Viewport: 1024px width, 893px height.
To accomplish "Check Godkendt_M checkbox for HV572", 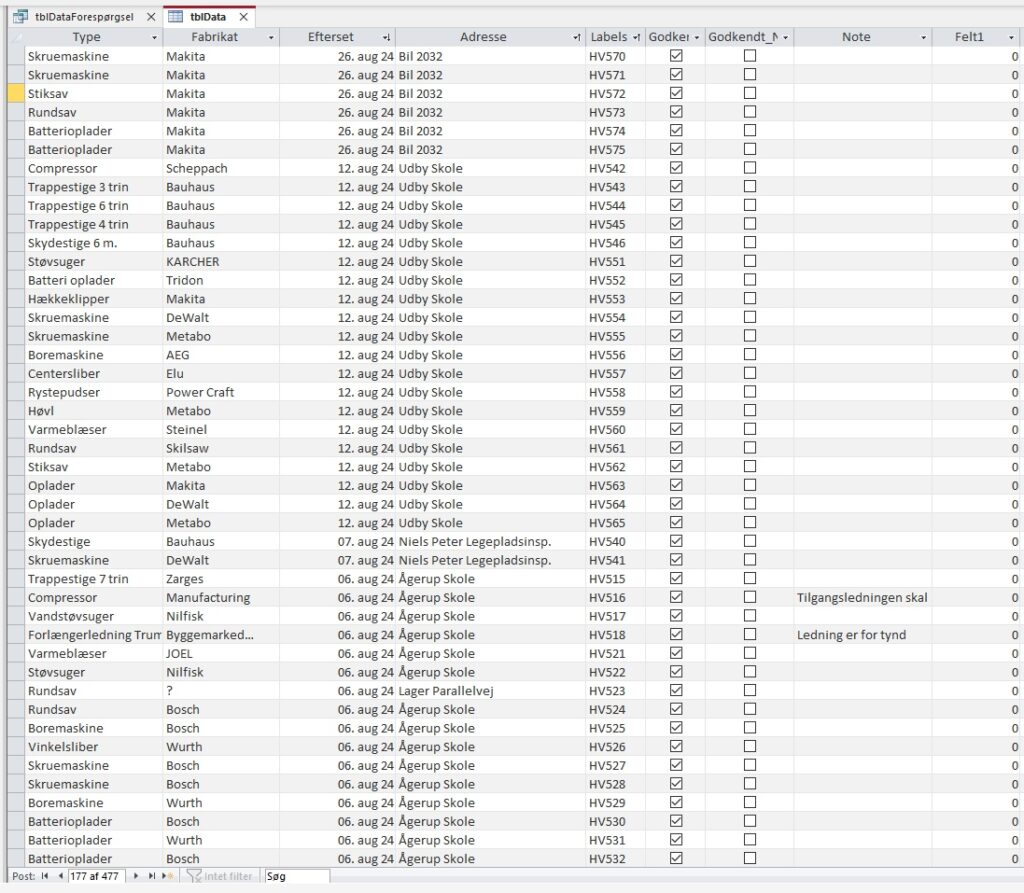I will coord(750,93).
